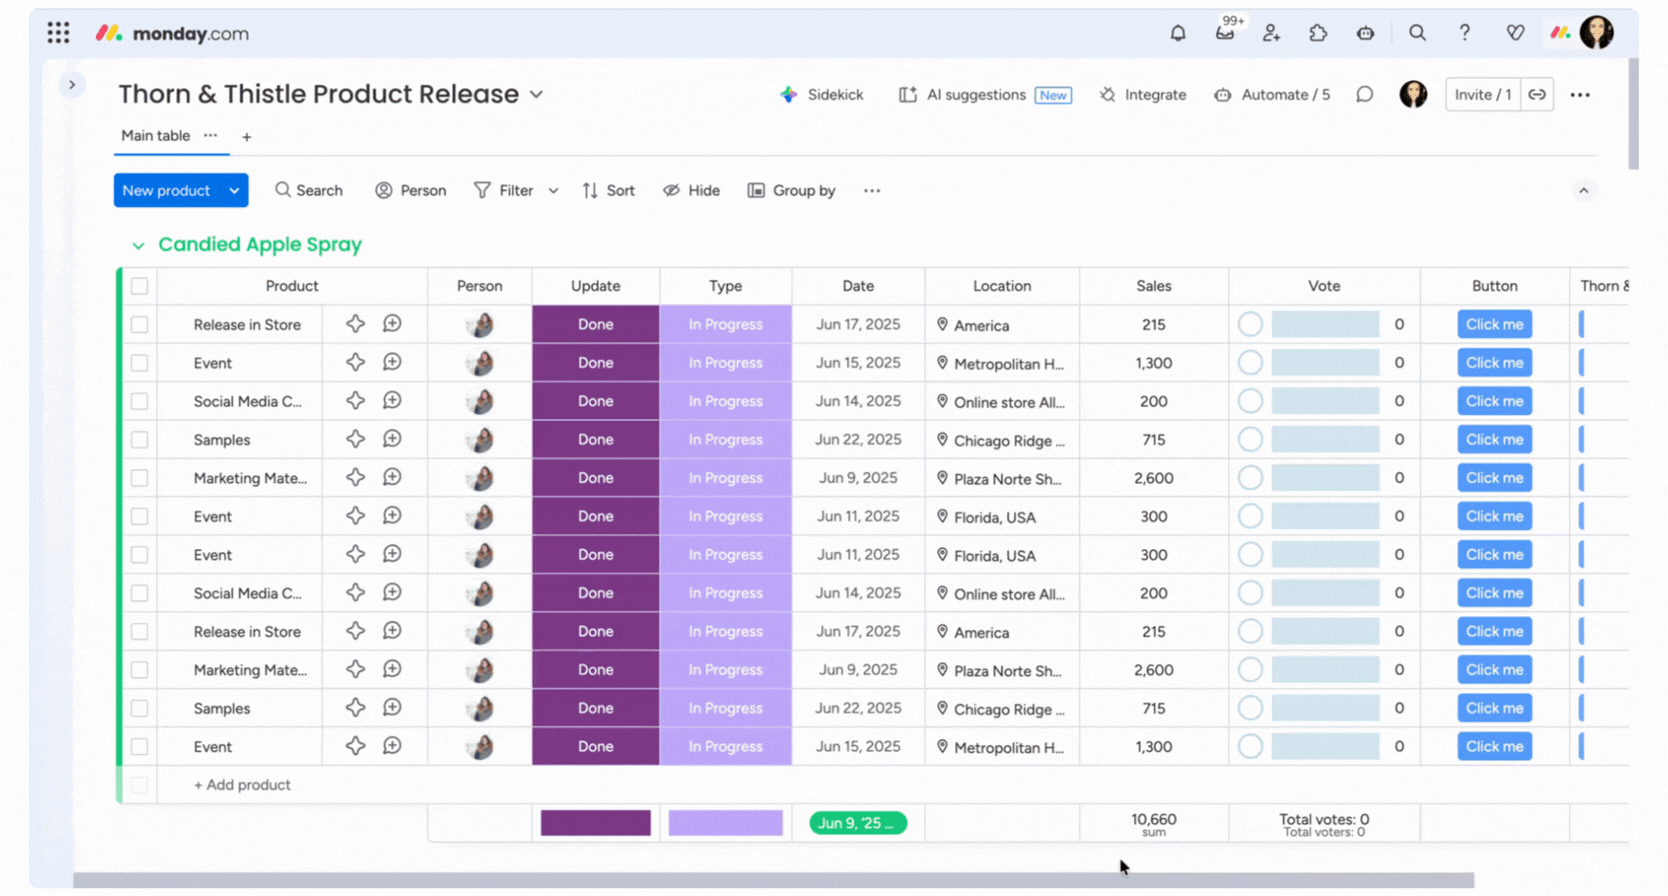This screenshot has height=896, width=1668.
Task: Open the apps grid menu icon
Action: (58, 33)
